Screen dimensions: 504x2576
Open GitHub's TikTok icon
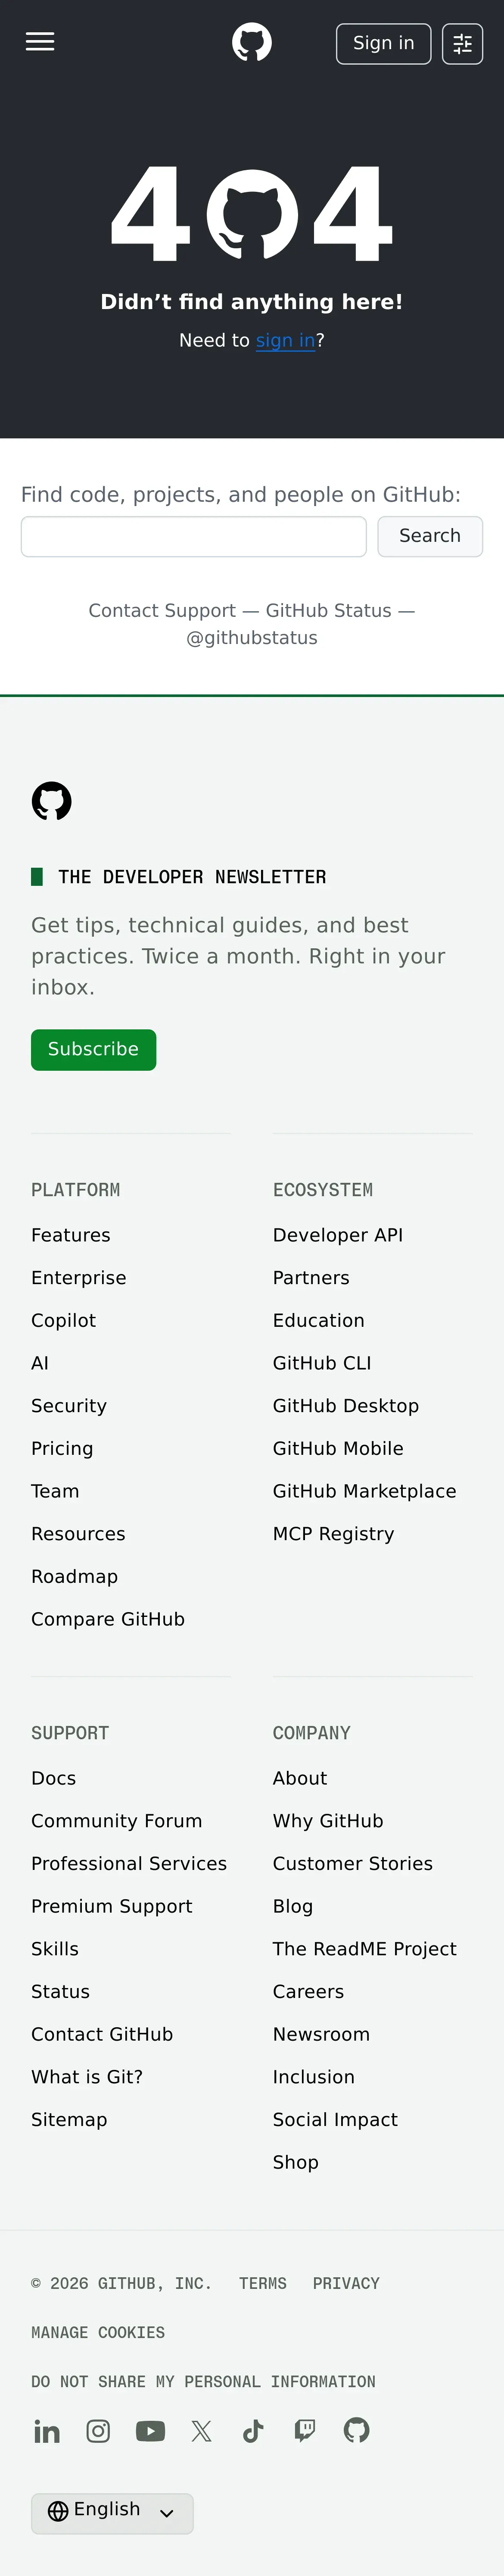tap(253, 2431)
